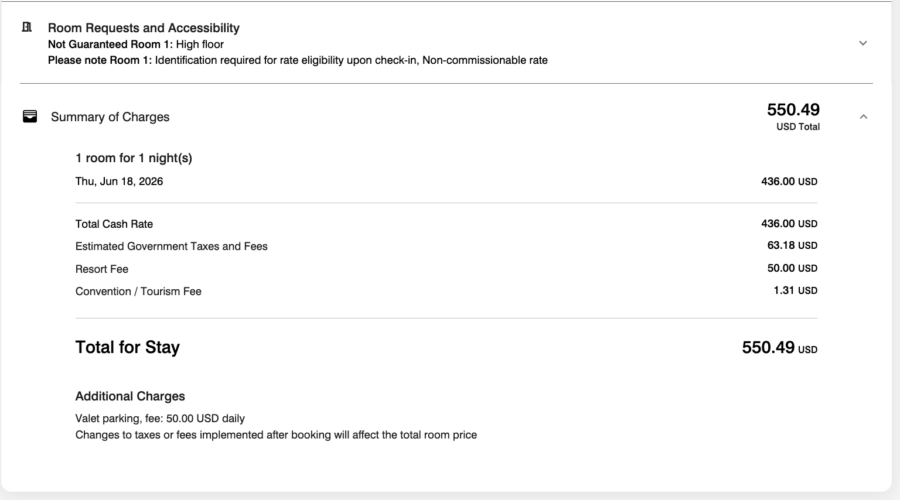Open the Room Requests and Accessibility heading

[143, 28]
